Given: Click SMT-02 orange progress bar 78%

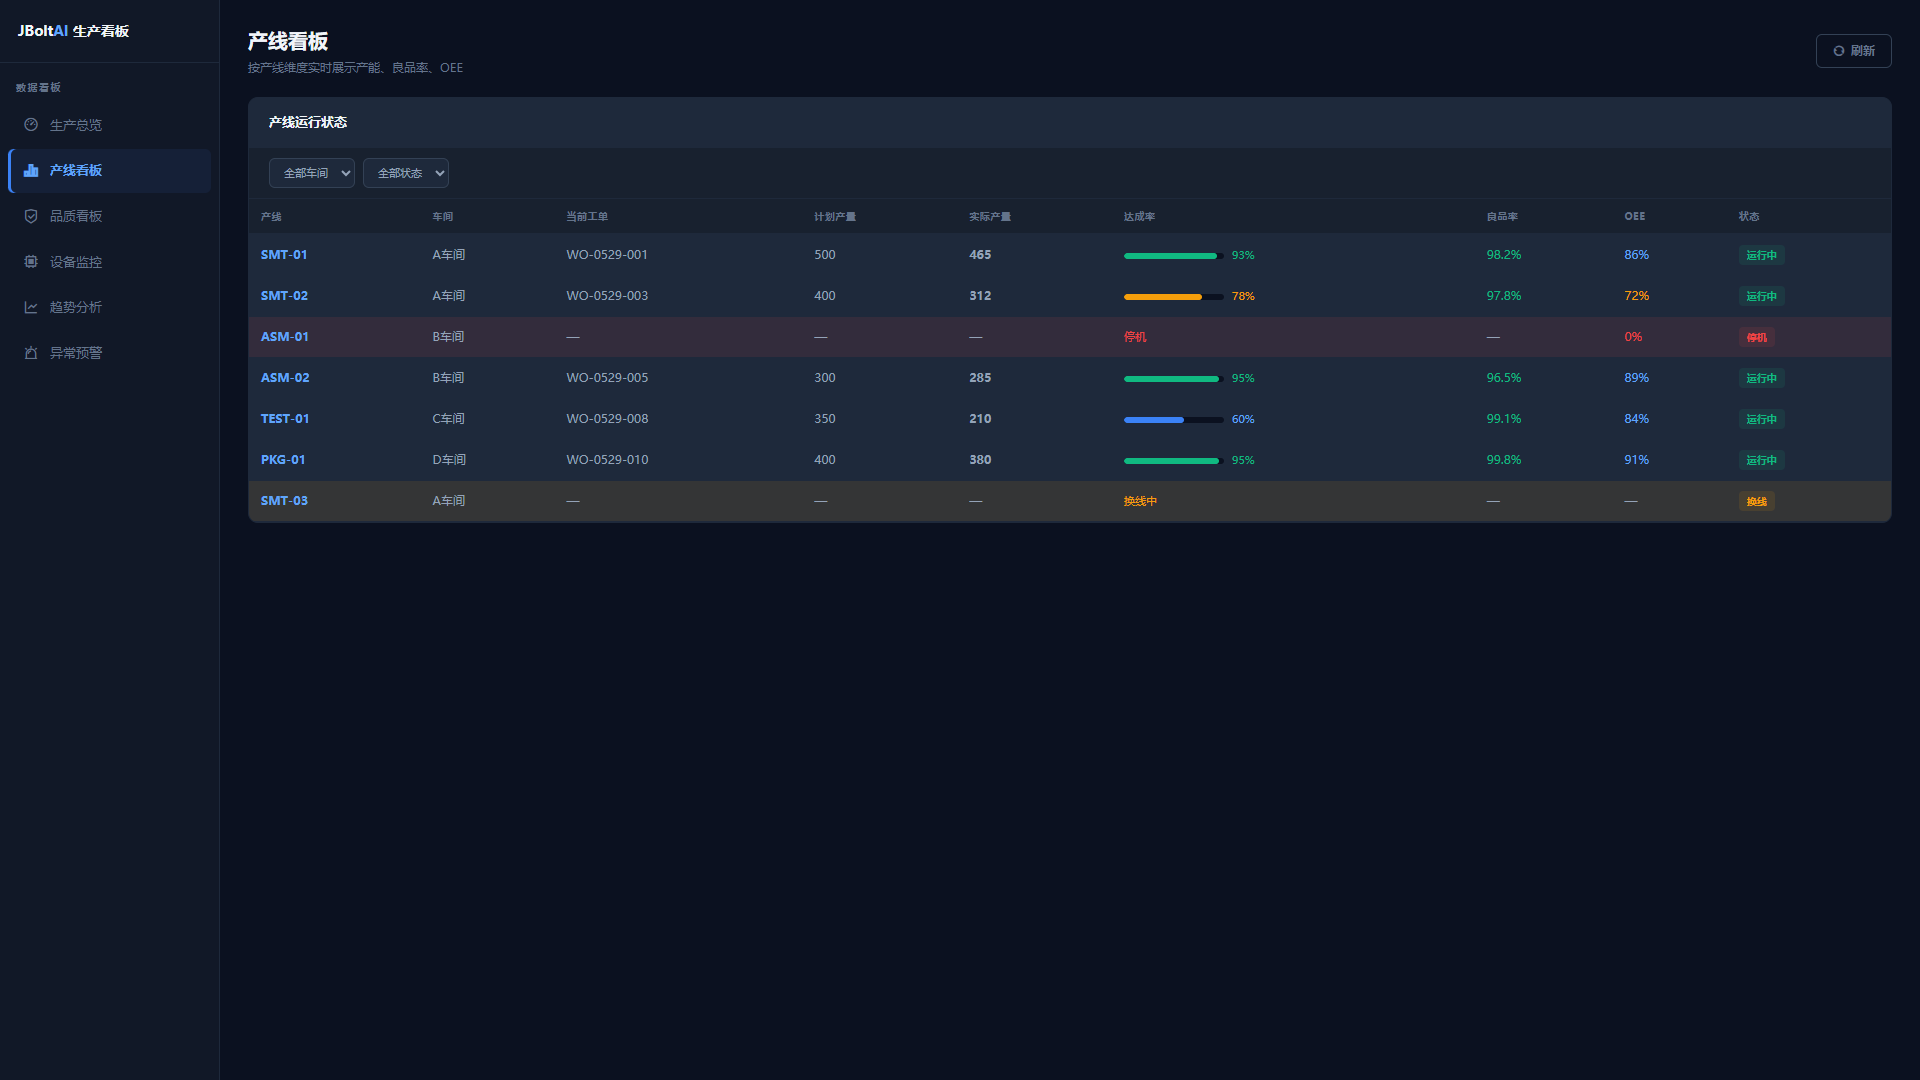Looking at the screenshot, I should 1174,297.
